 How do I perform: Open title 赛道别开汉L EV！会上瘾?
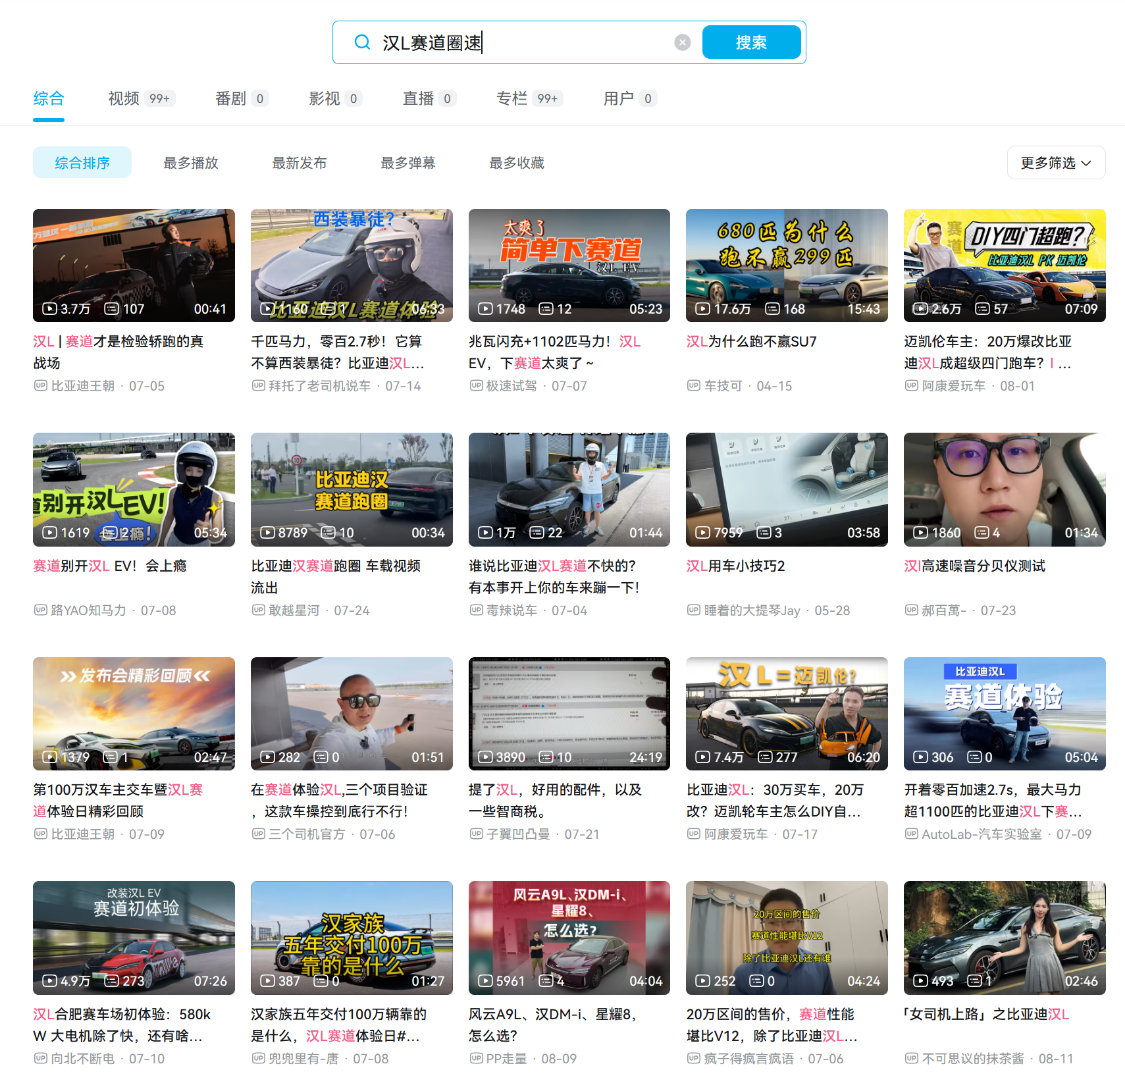[110, 566]
